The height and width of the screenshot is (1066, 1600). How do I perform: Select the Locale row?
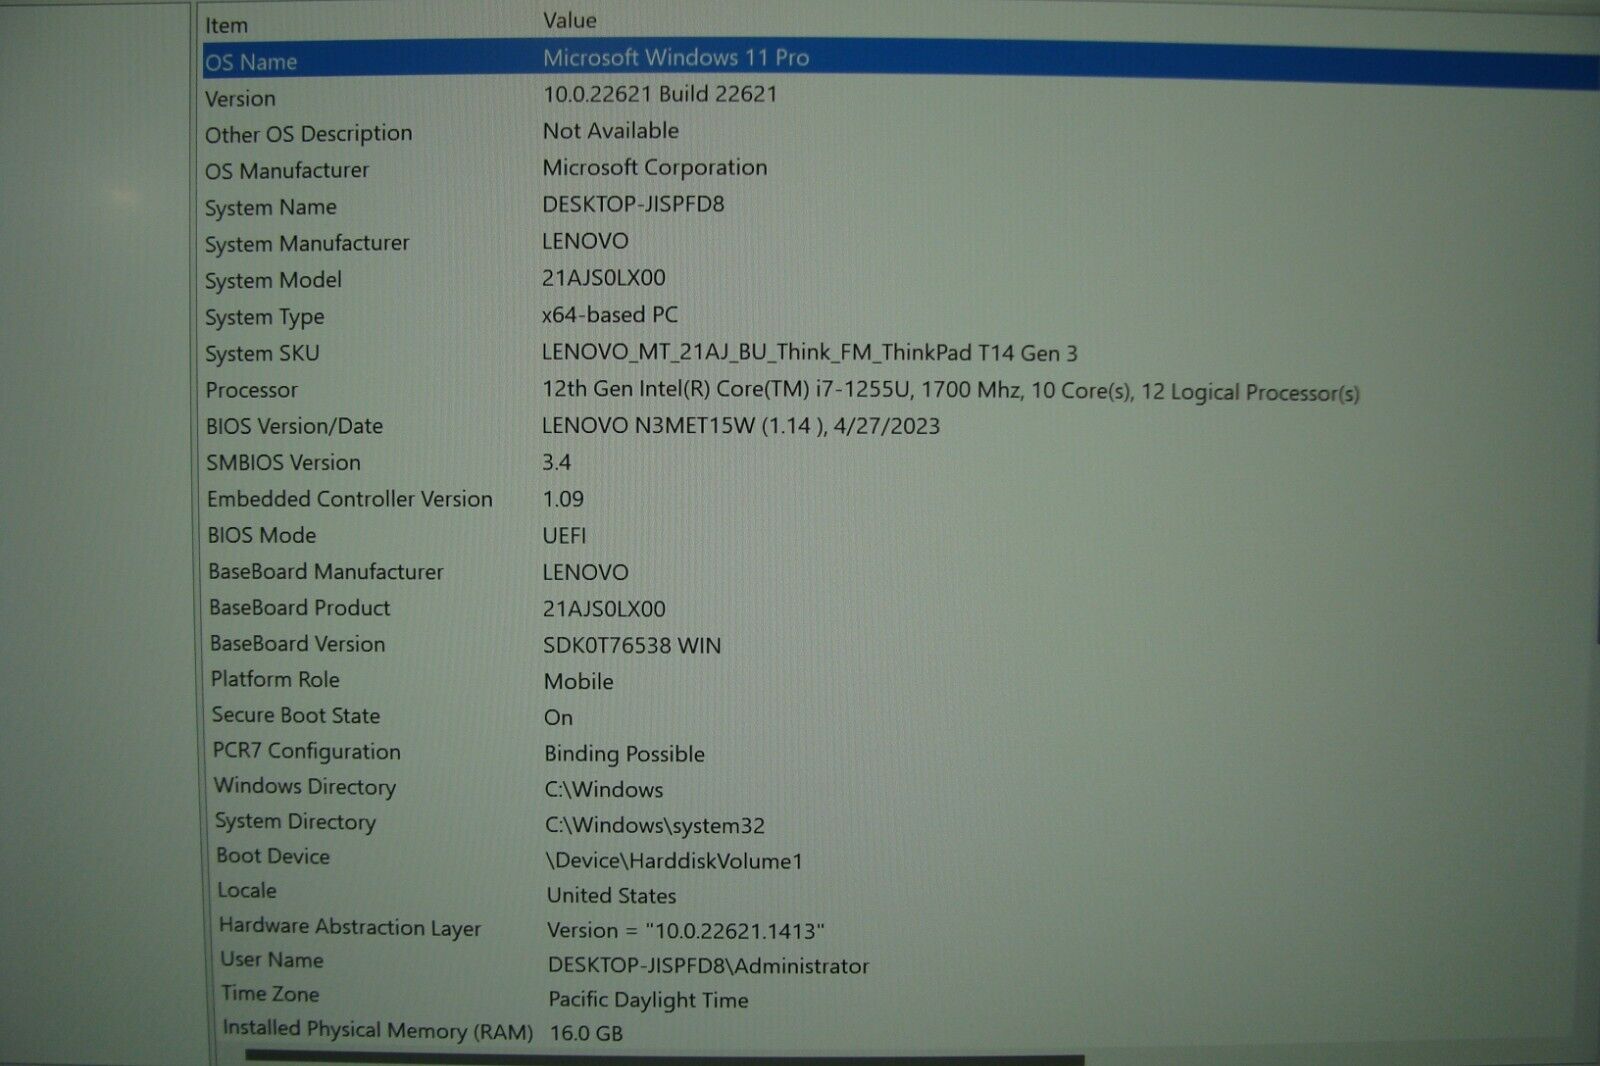click(247, 891)
